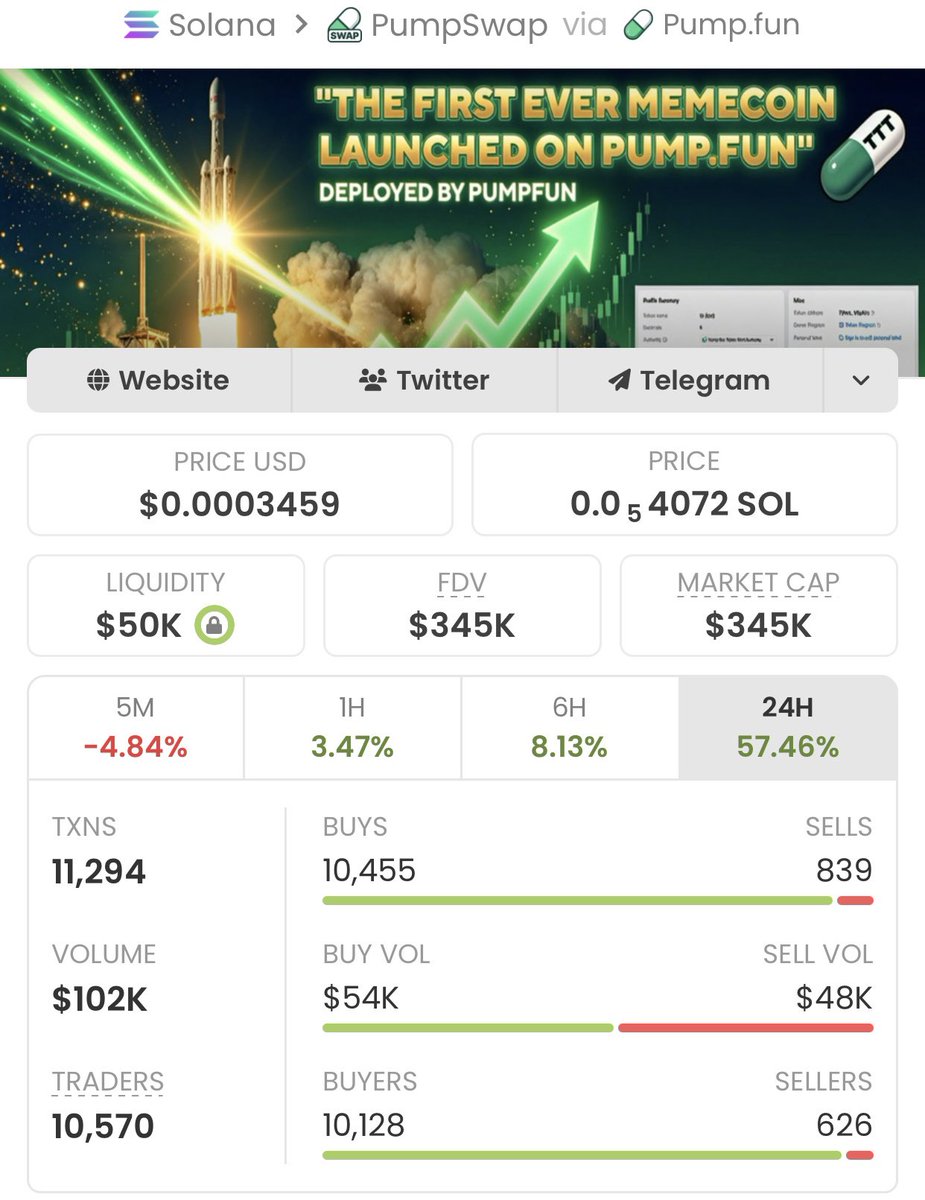Click the BUYERS count 10,128
Image resolution: width=925 pixels, height=1200 pixels.
pyautogui.click(x=364, y=1126)
